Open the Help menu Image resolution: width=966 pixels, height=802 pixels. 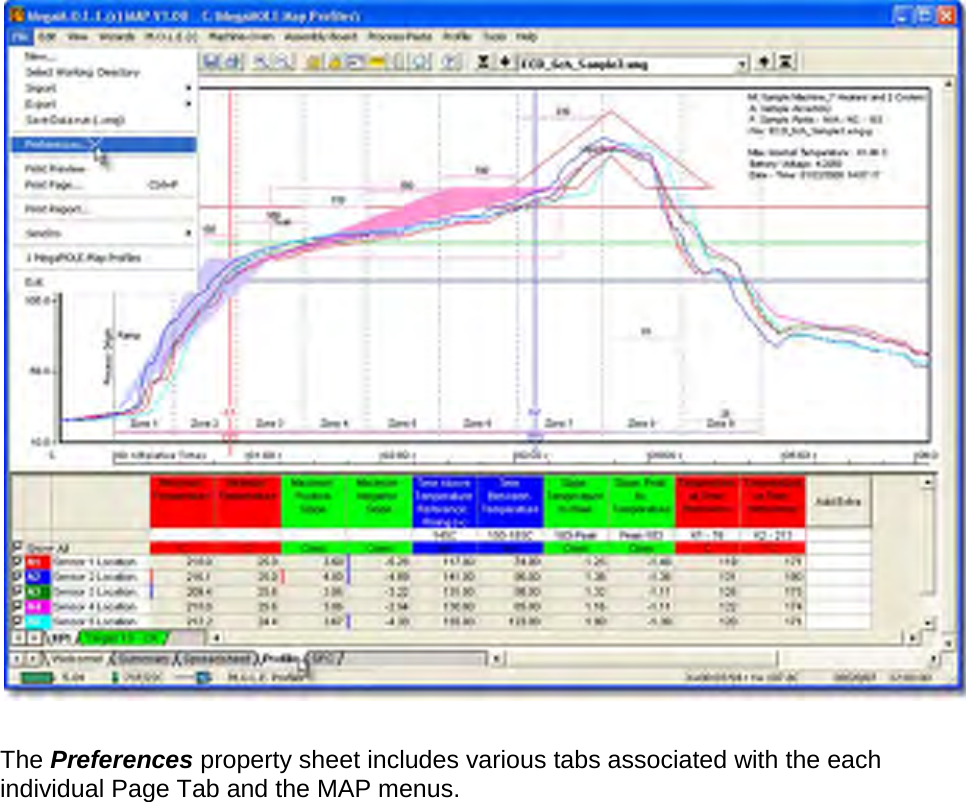pos(526,36)
